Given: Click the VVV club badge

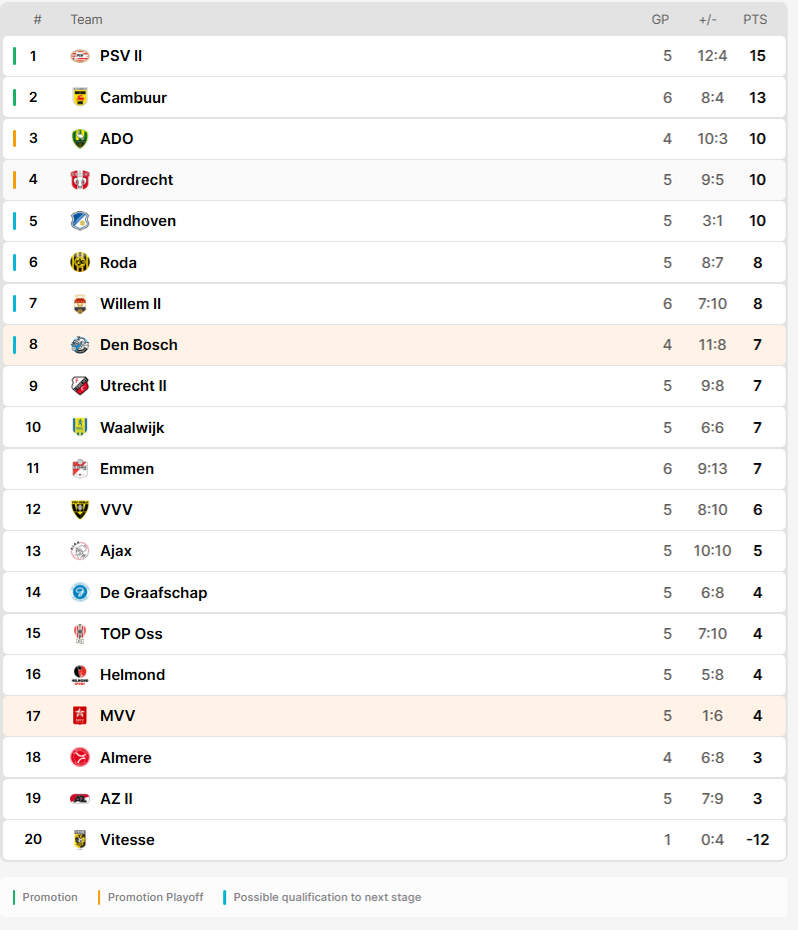Looking at the screenshot, I should pos(80,509).
